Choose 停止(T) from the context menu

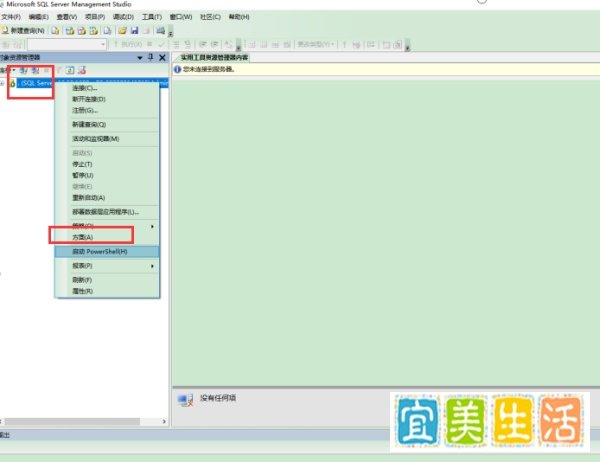click(x=107, y=164)
